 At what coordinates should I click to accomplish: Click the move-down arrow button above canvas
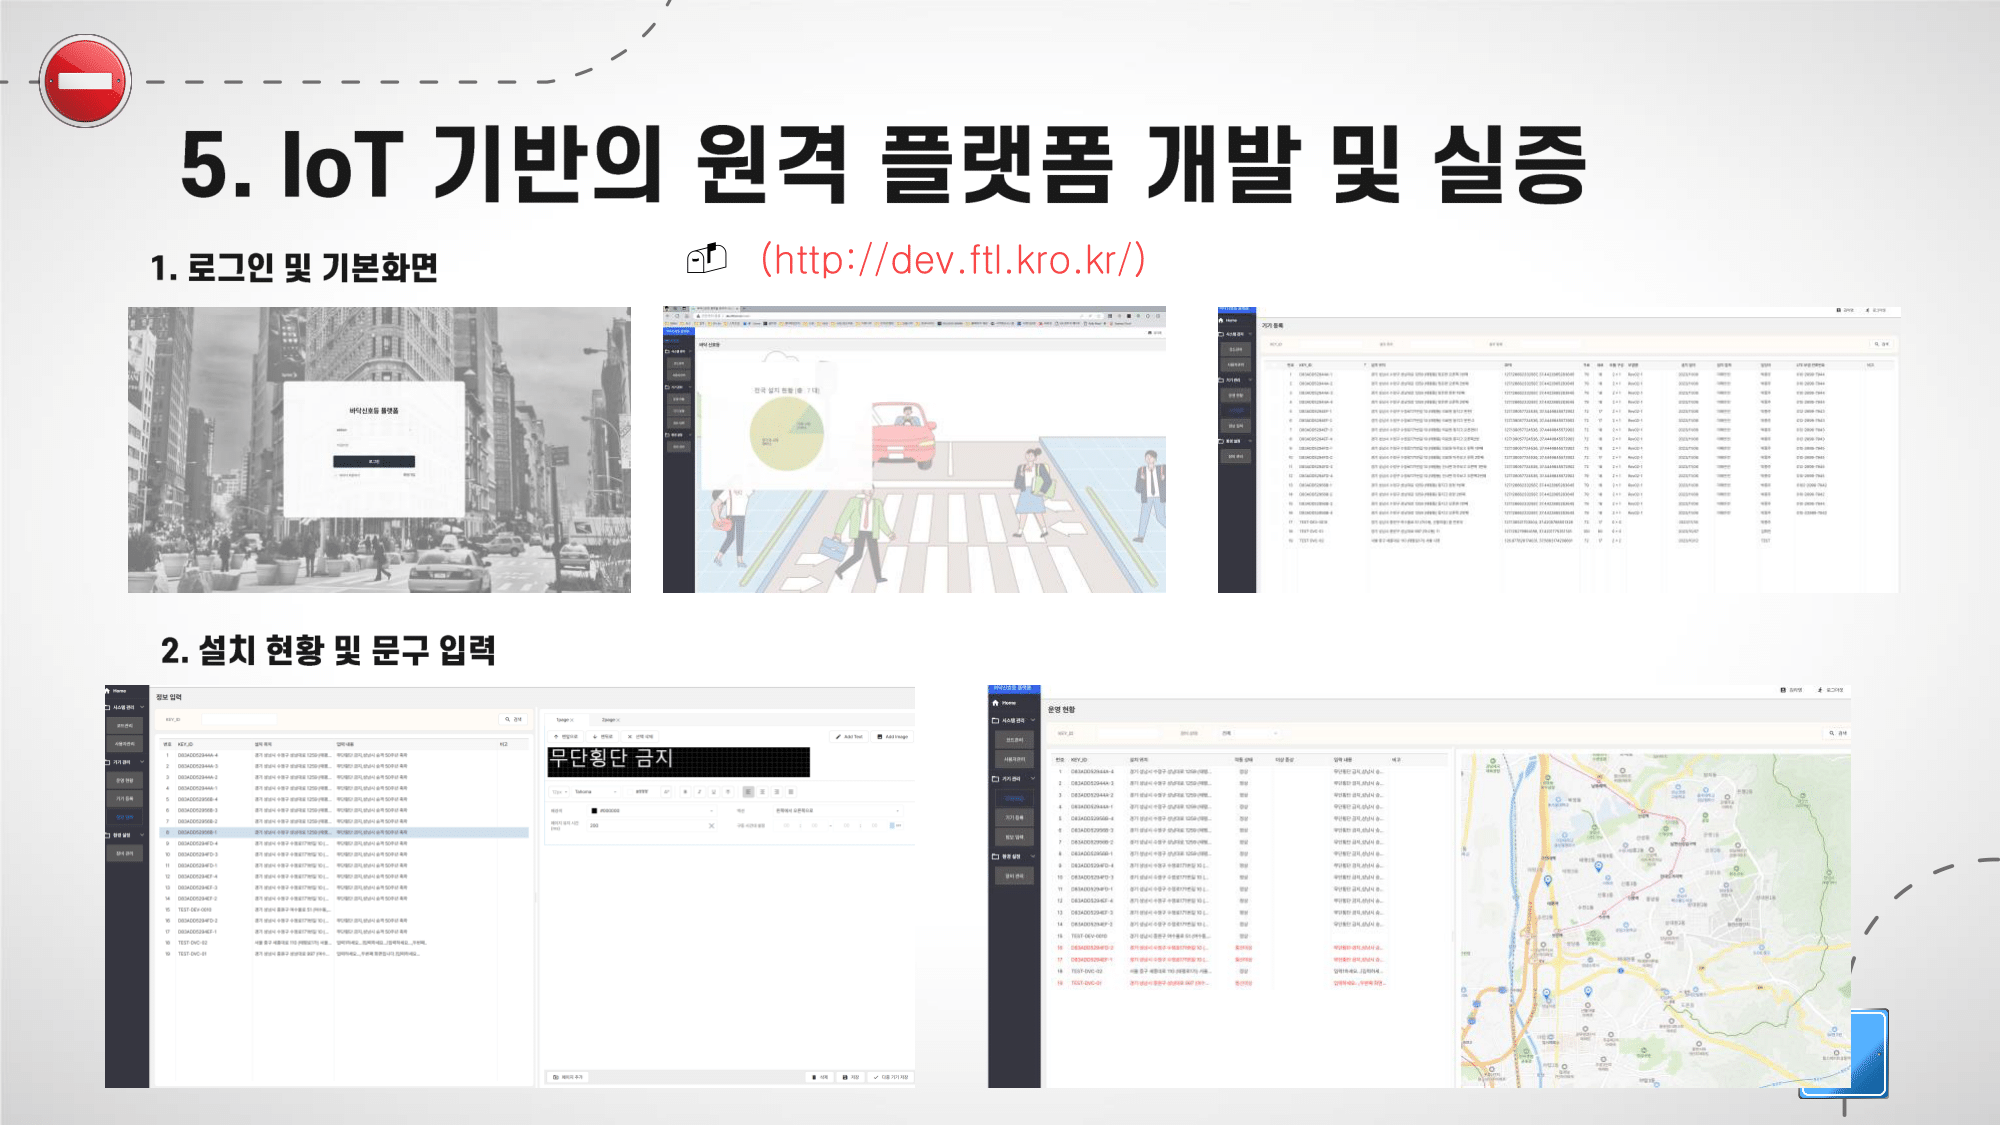pos(602,736)
